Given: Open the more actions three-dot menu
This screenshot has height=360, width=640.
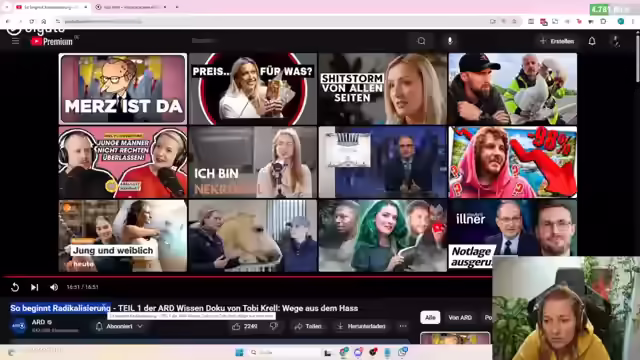Looking at the screenshot, I should point(403,326).
